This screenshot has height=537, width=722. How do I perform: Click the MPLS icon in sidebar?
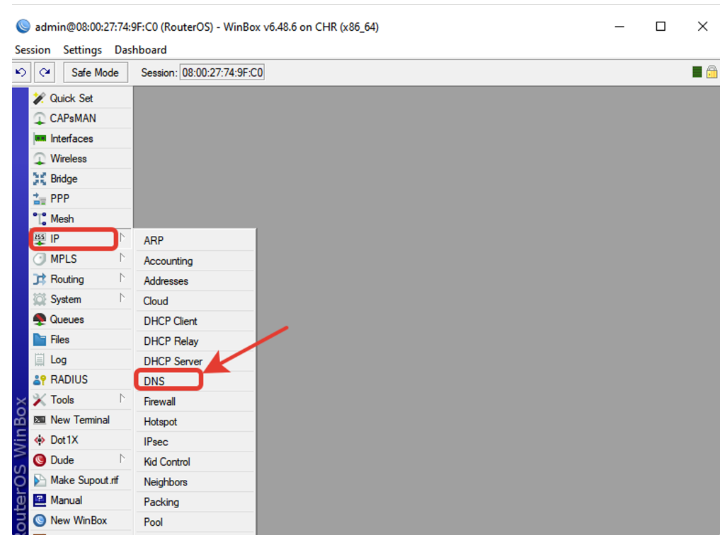tap(40, 259)
